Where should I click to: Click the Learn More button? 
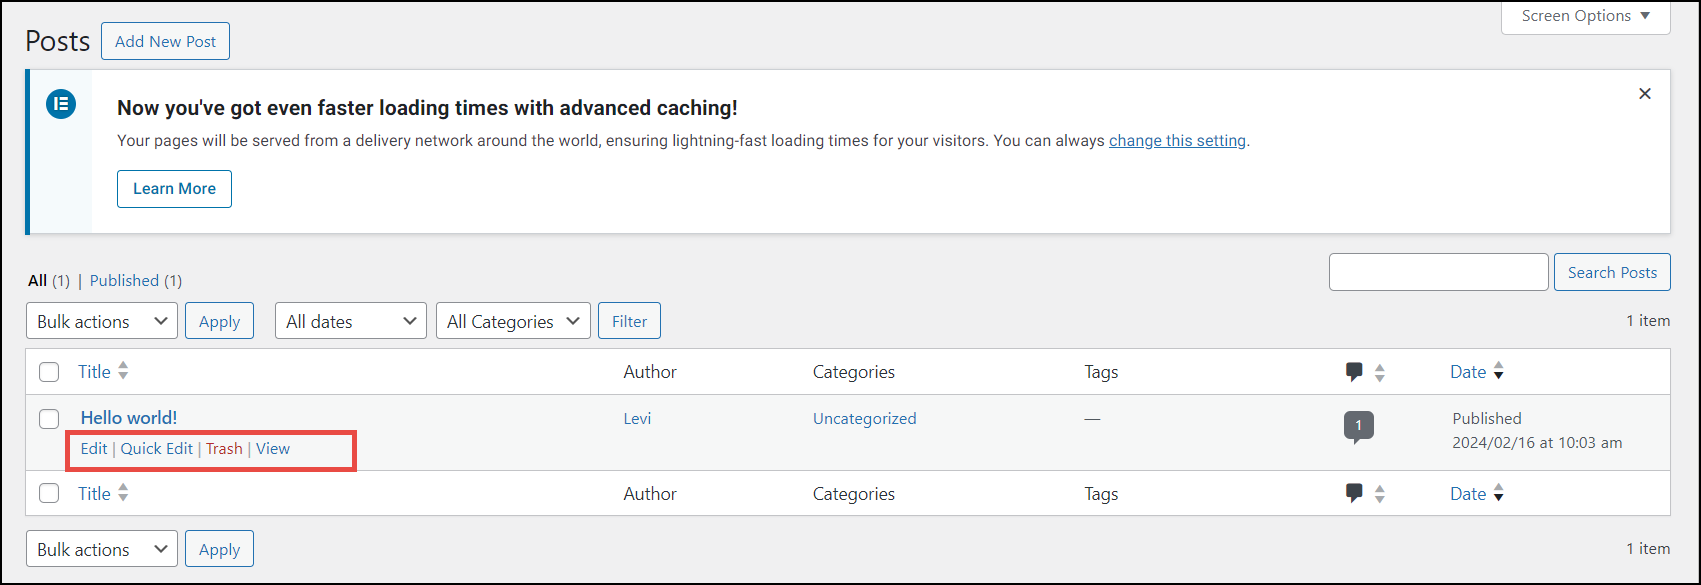(x=174, y=189)
